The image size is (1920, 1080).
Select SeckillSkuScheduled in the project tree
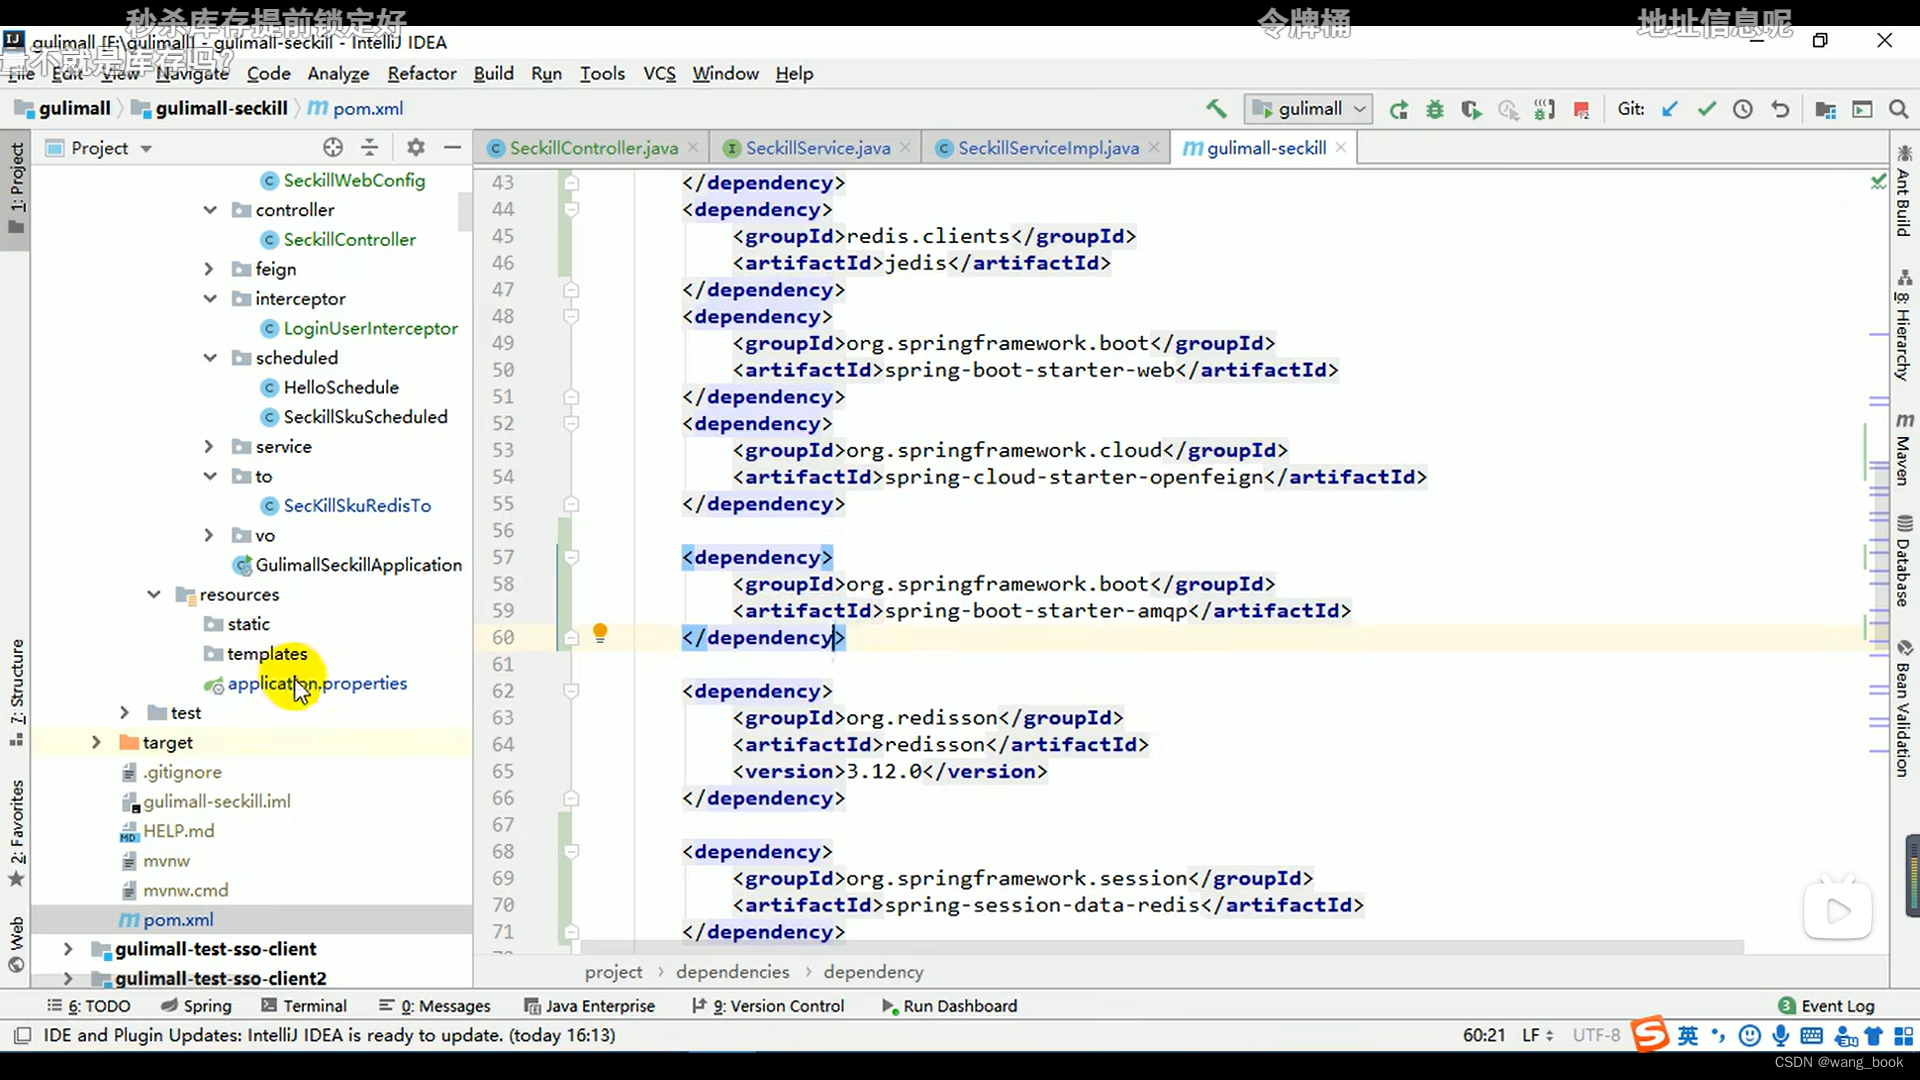click(365, 417)
